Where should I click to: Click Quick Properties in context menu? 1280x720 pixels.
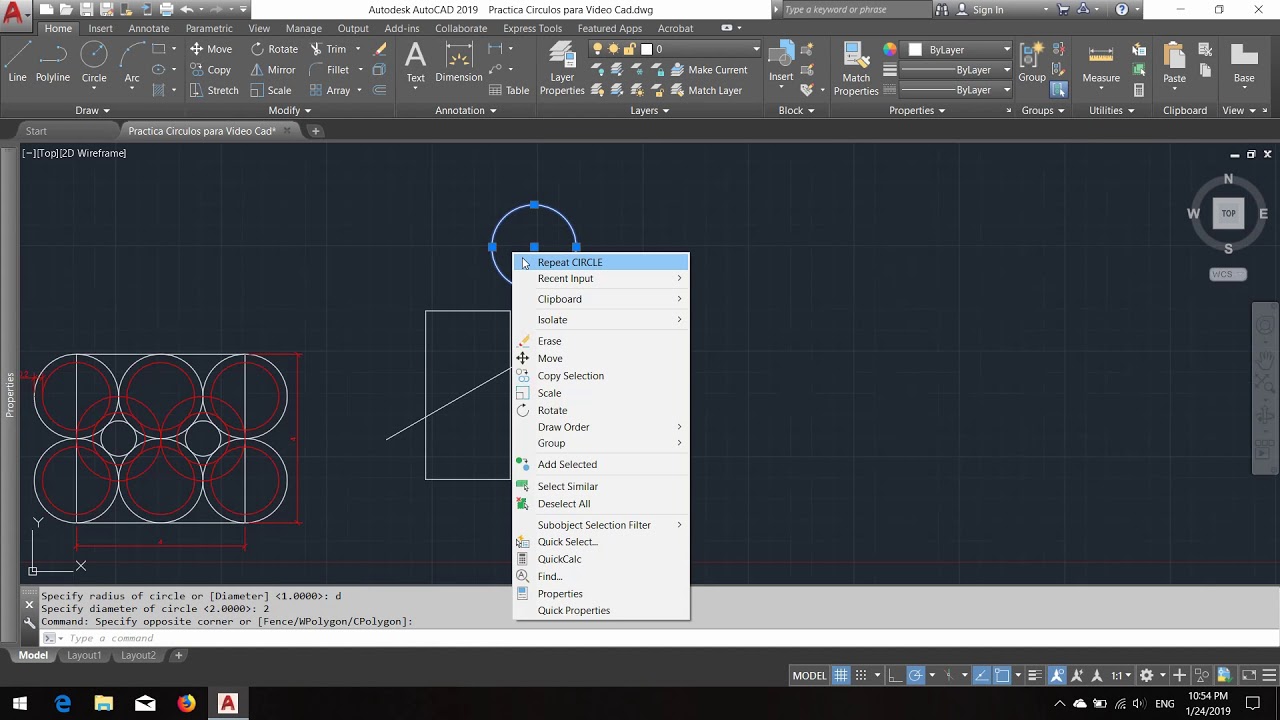coord(601,610)
